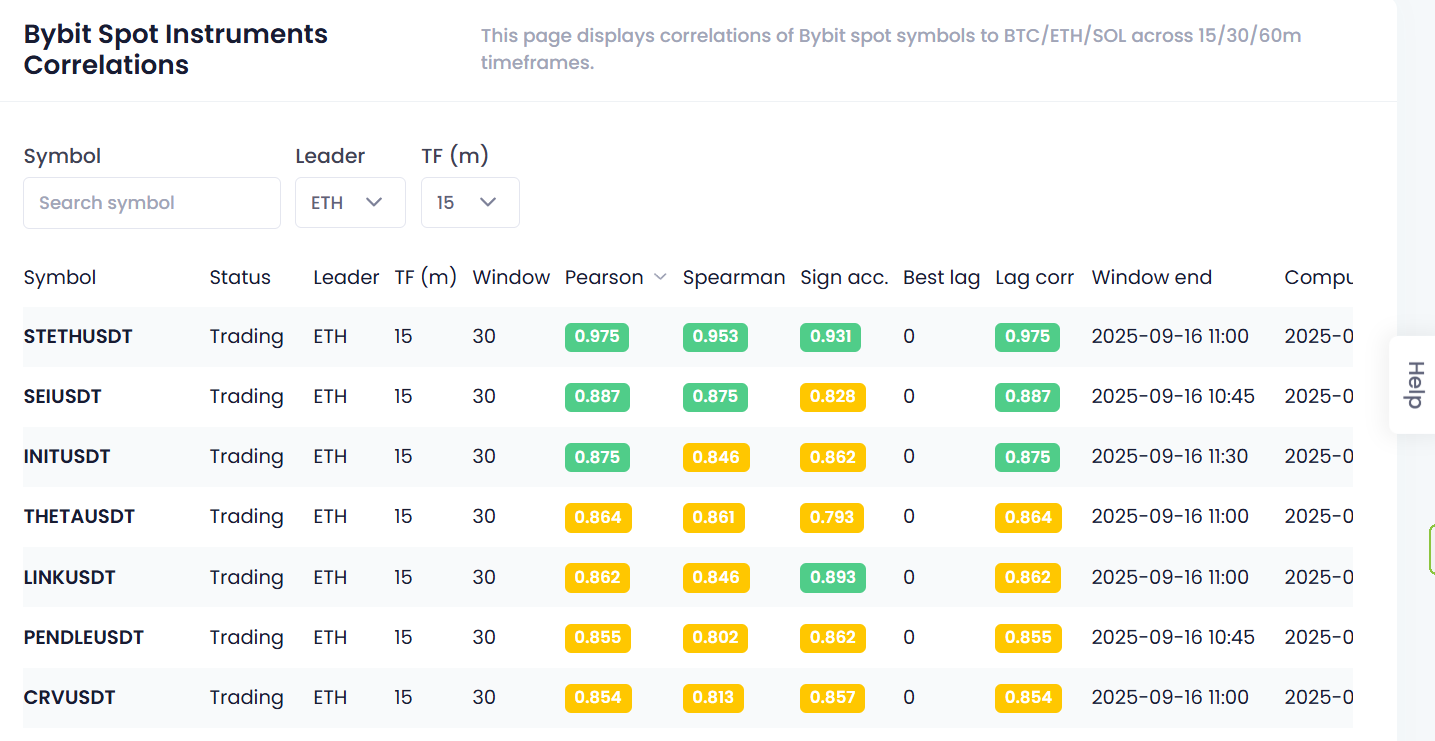Click the Pearson column sort arrow icon
Image resolution: width=1435 pixels, height=741 pixels.
tap(660, 278)
